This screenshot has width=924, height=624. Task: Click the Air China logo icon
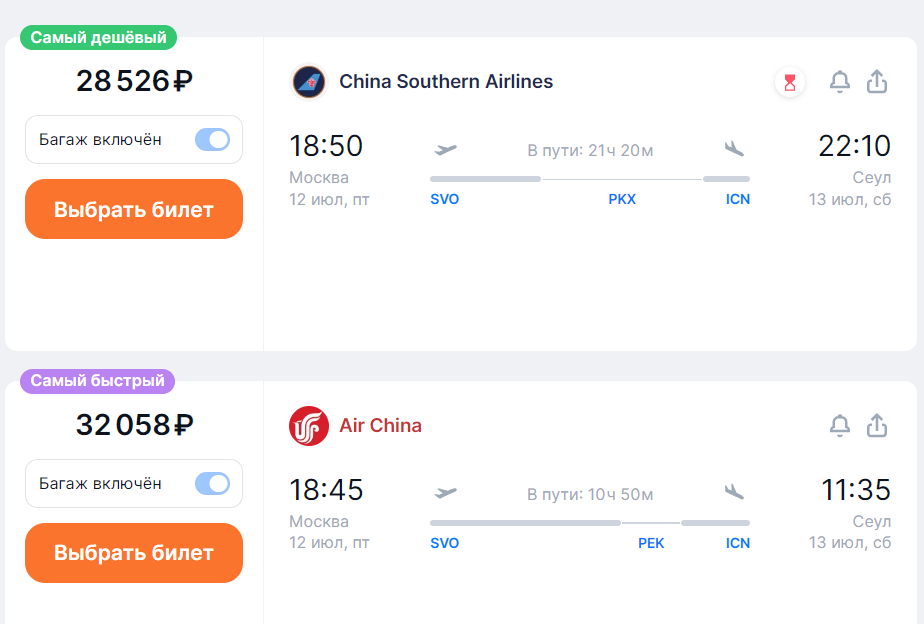(309, 426)
